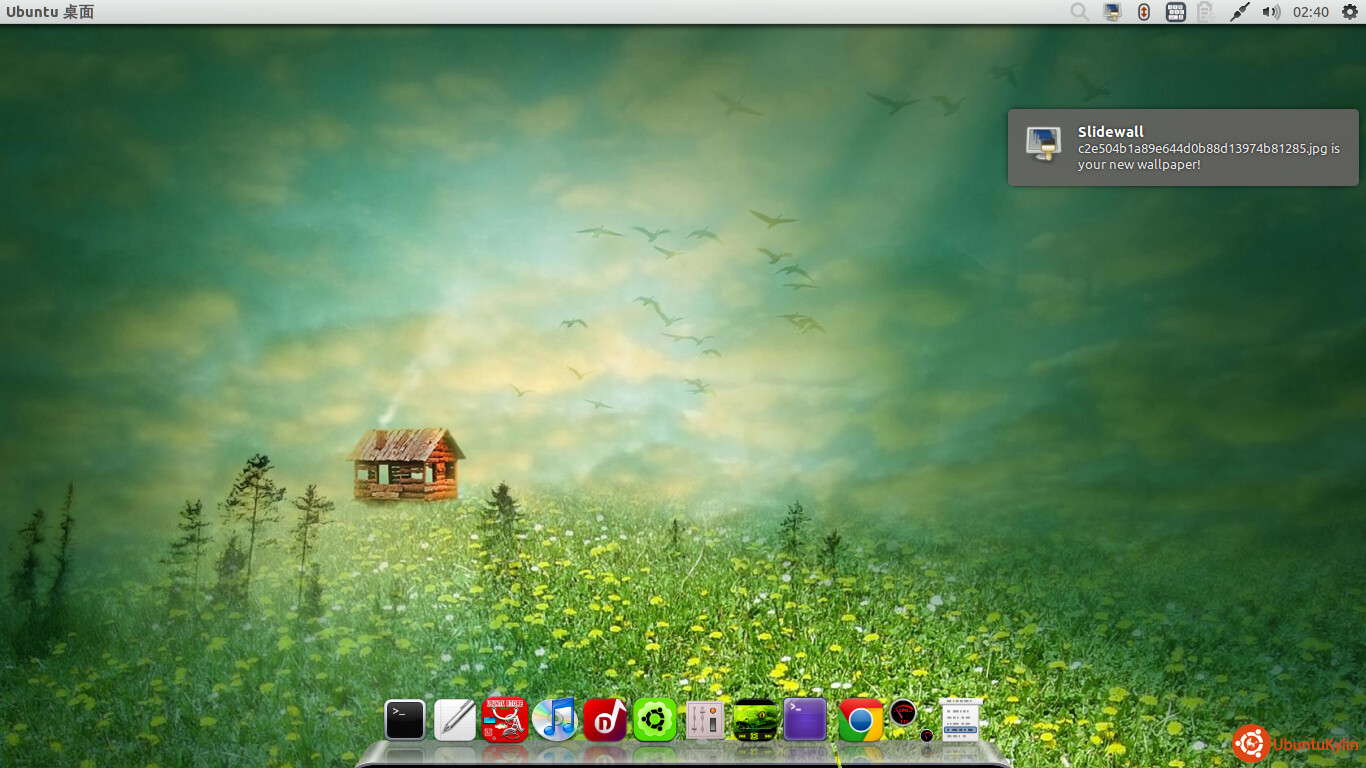1366x768 pixels.
Task: Click the orange up-down arrow indicator
Action: click(1143, 12)
